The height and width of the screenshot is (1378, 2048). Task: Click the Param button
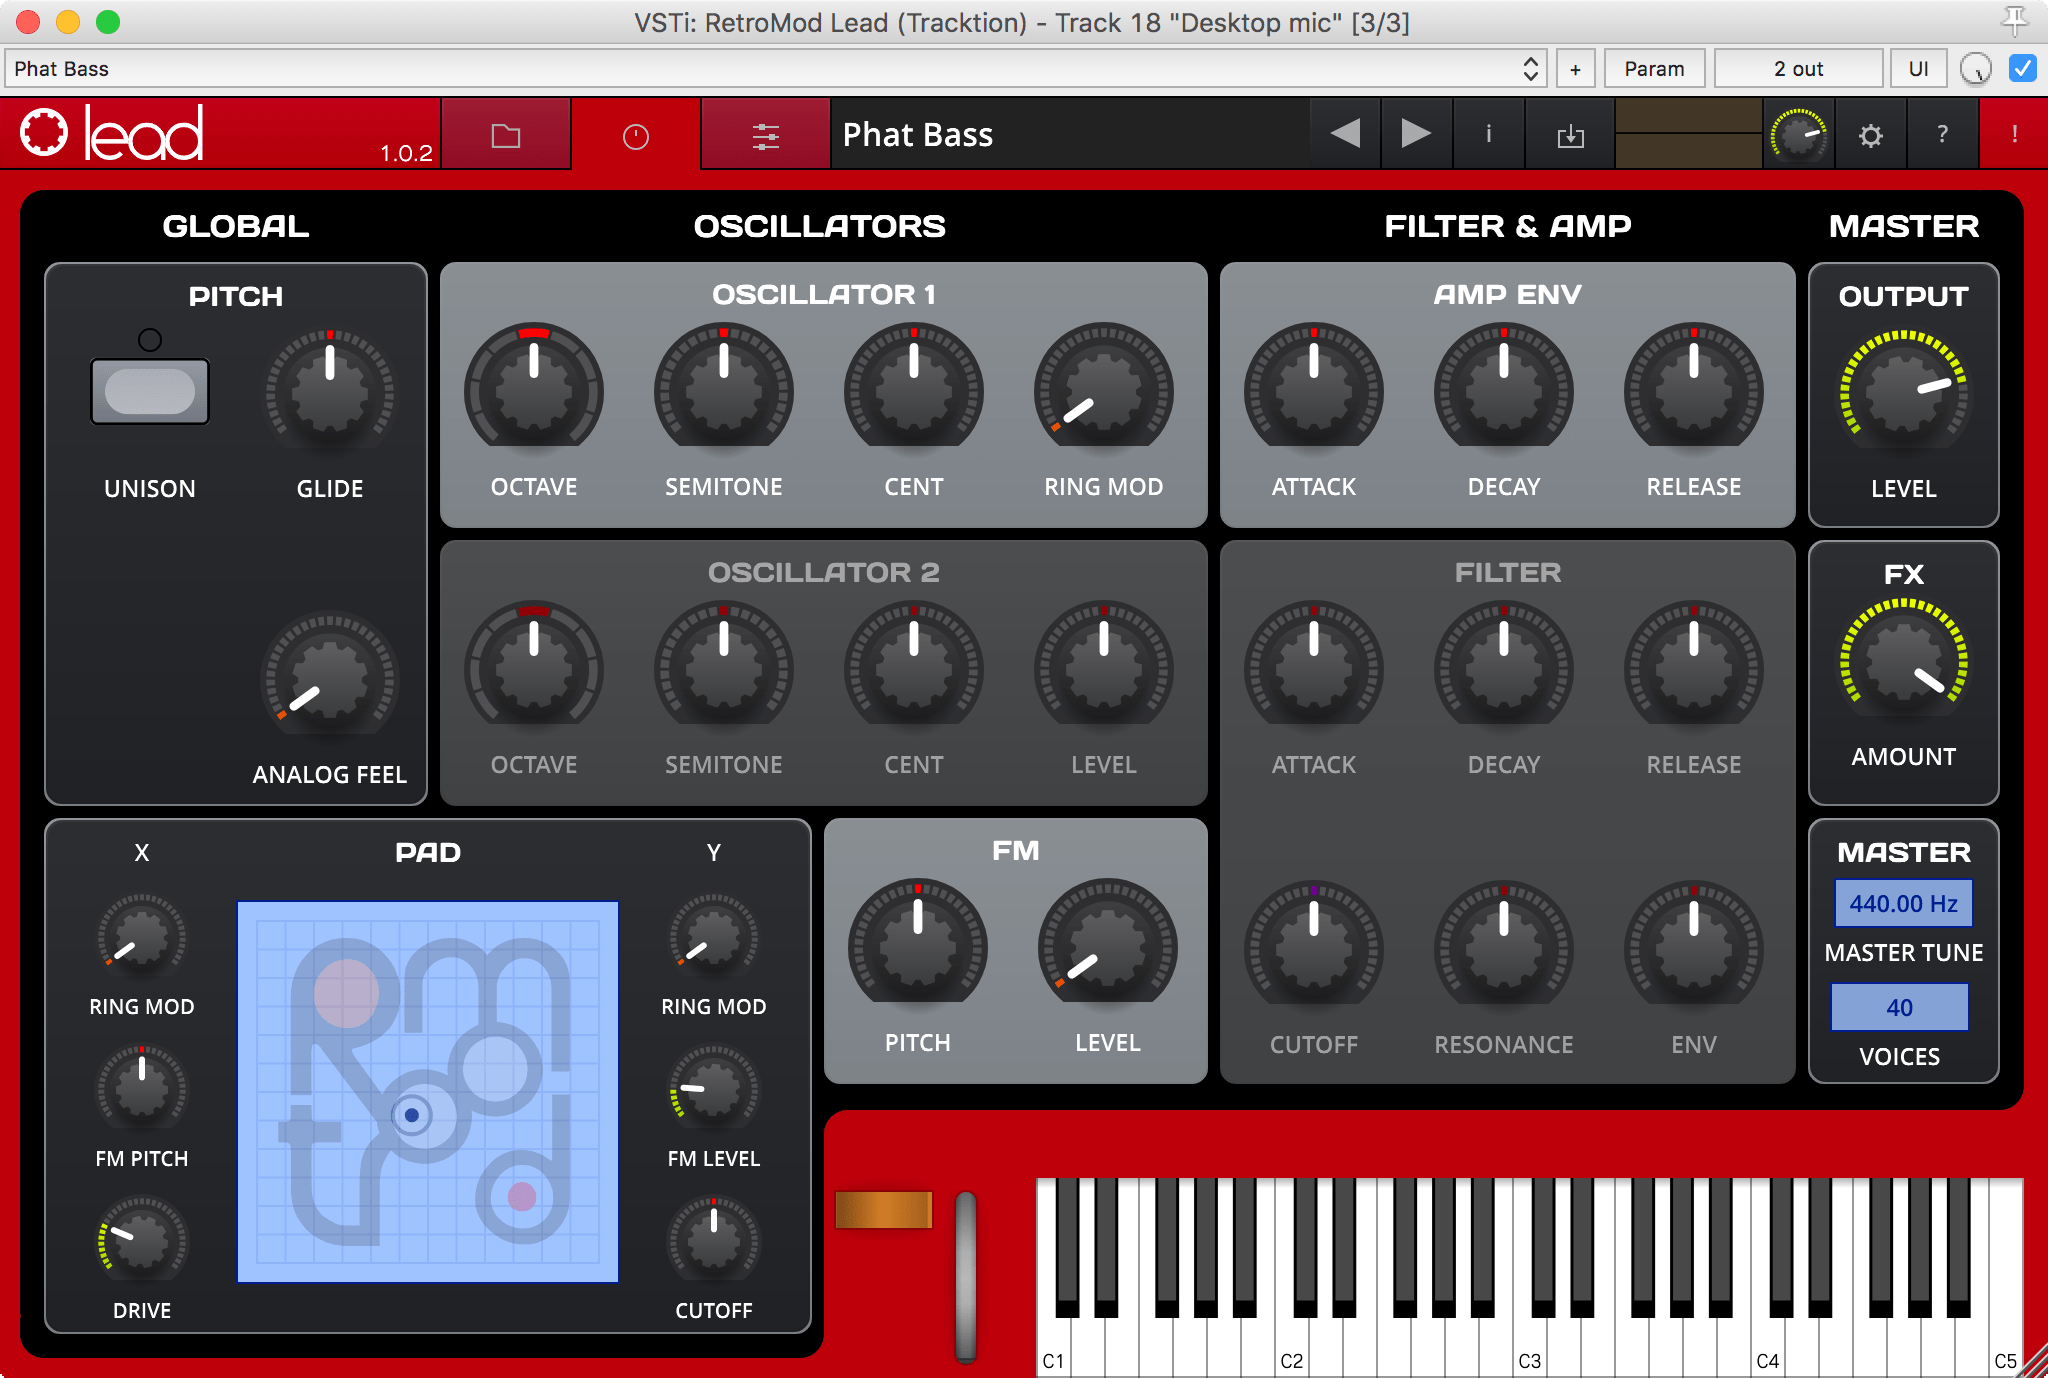[1654, 69]
